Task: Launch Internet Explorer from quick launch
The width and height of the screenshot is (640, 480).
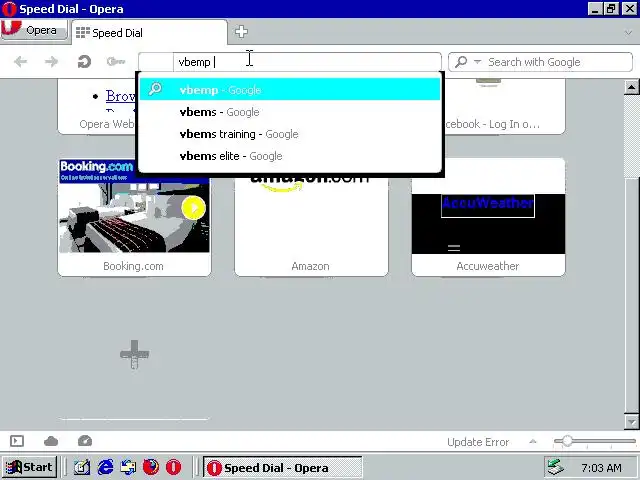Action: pos(105,467)
